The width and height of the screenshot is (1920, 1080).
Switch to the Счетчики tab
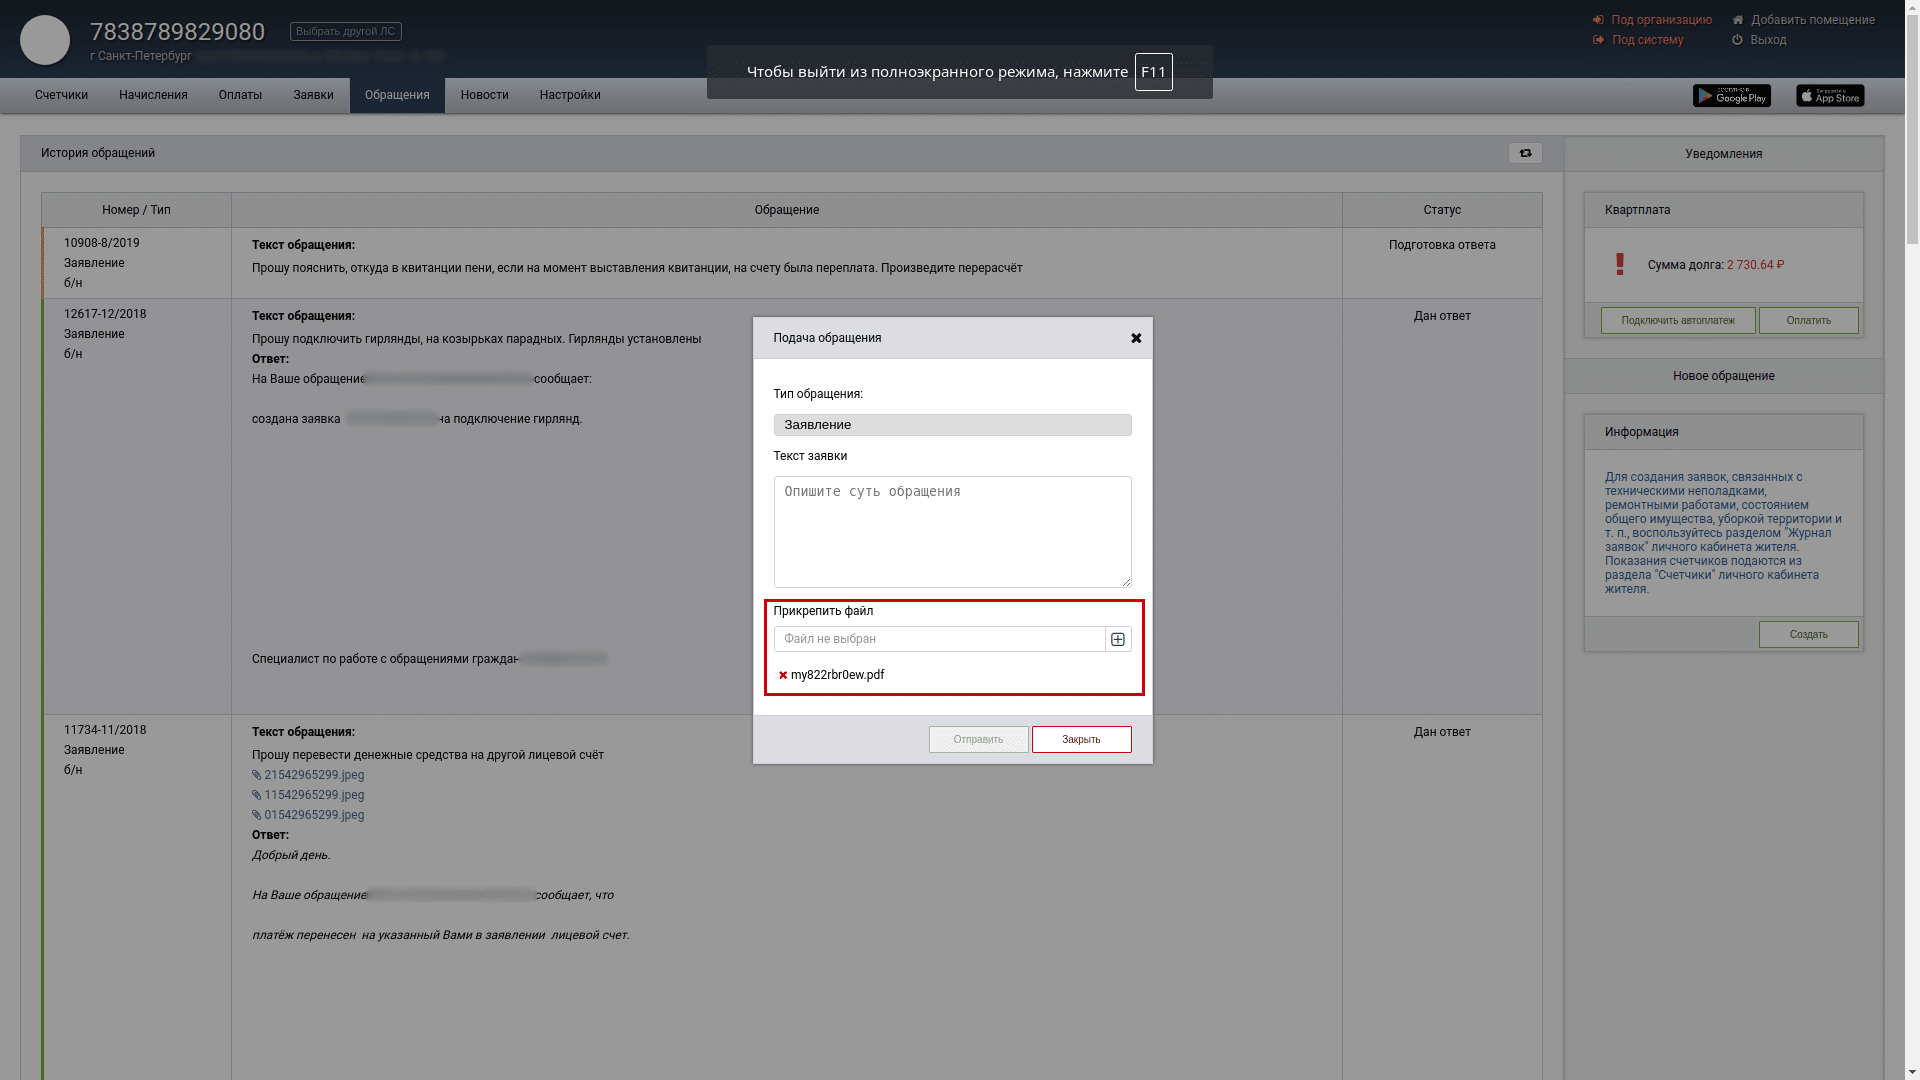pyautogui.click(x=61, y=95)
